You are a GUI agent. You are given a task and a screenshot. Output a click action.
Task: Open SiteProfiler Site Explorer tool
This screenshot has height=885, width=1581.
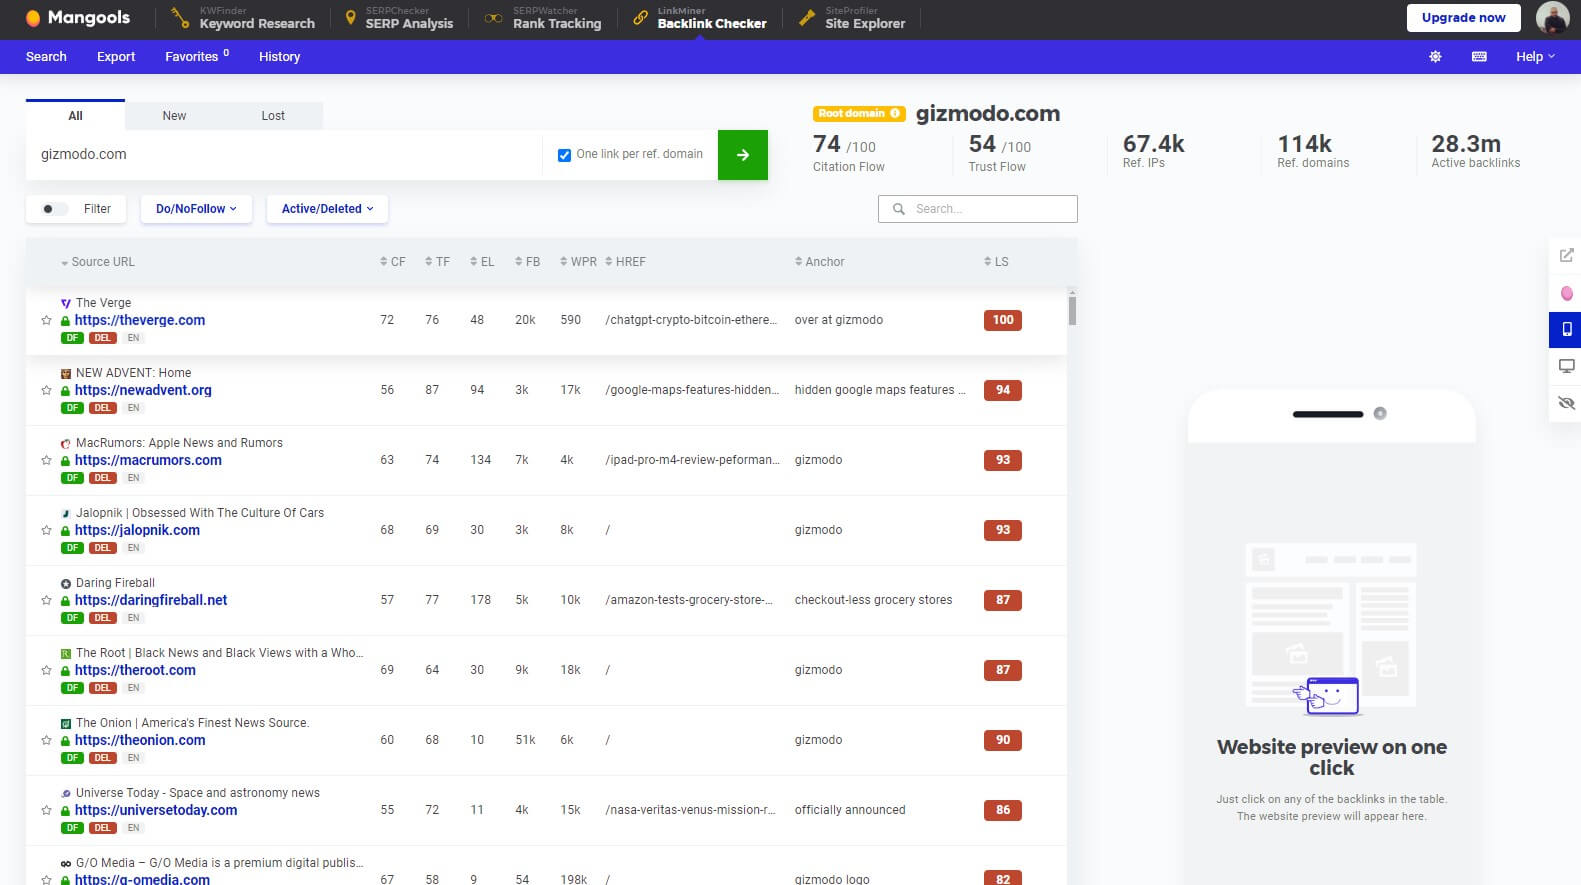(x=852, y=18)
